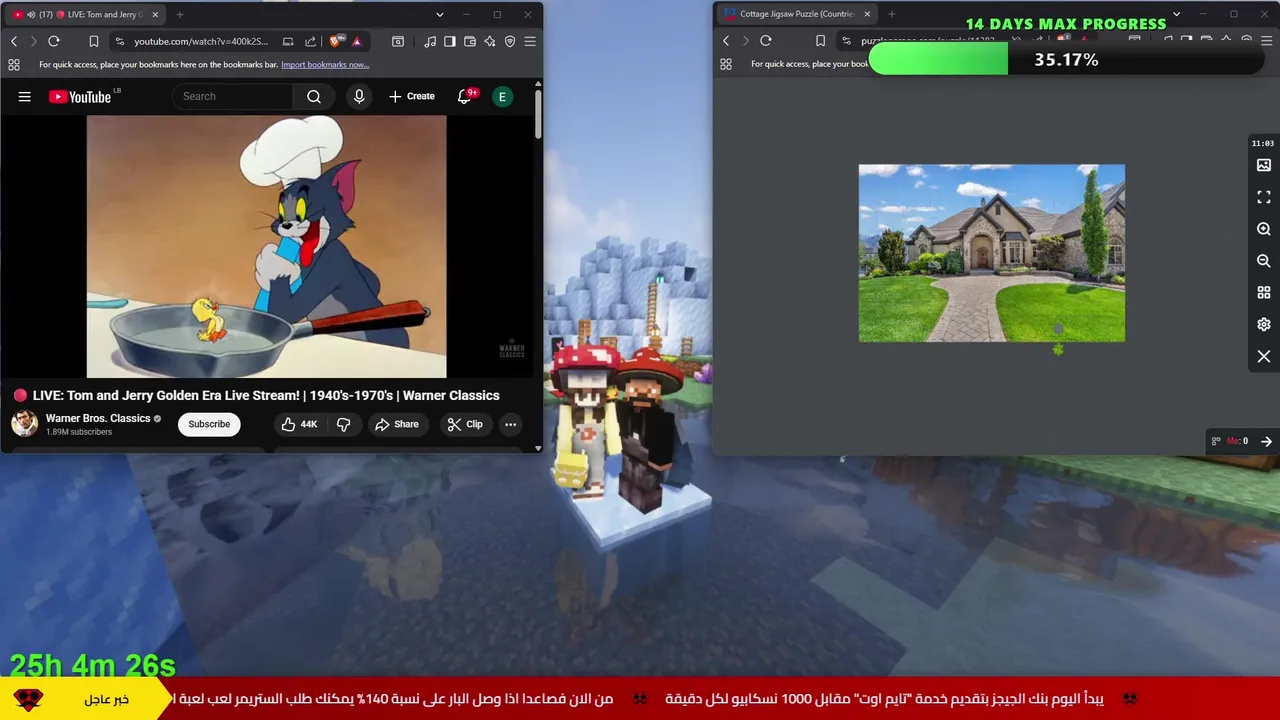Select the Cottage Jigsaw Puzzle tab
Image resolution: width=1280 pixels, height=720 pixels.
tap(795, 14)
